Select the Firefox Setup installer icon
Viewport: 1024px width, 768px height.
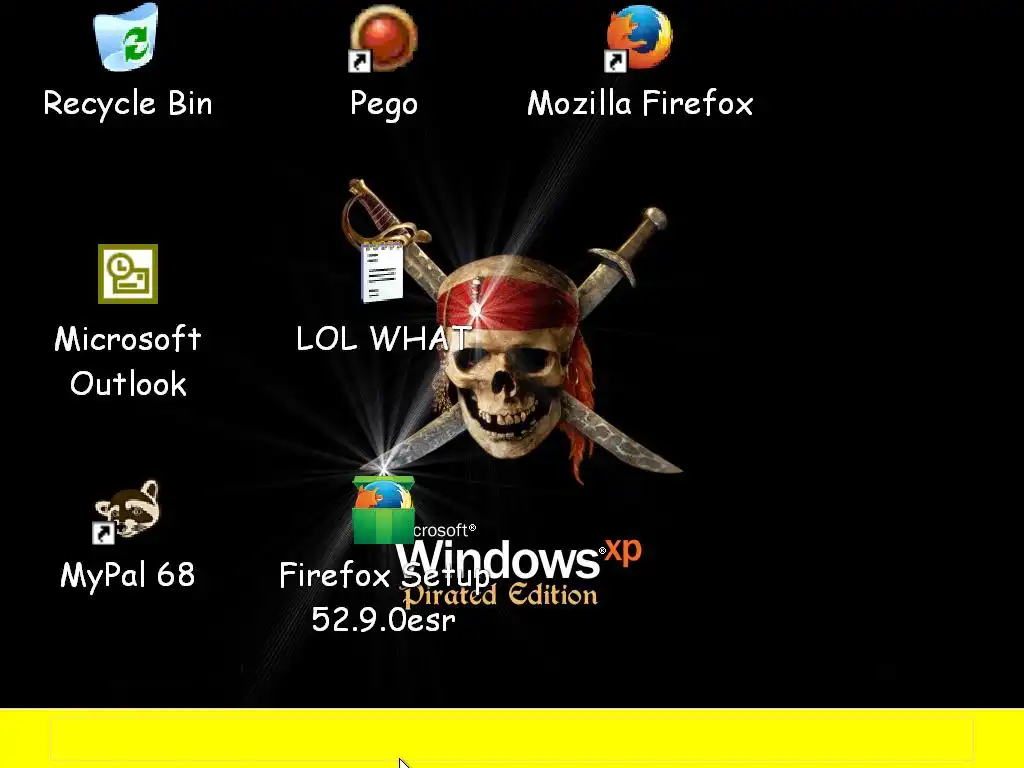tap(383, 510)
